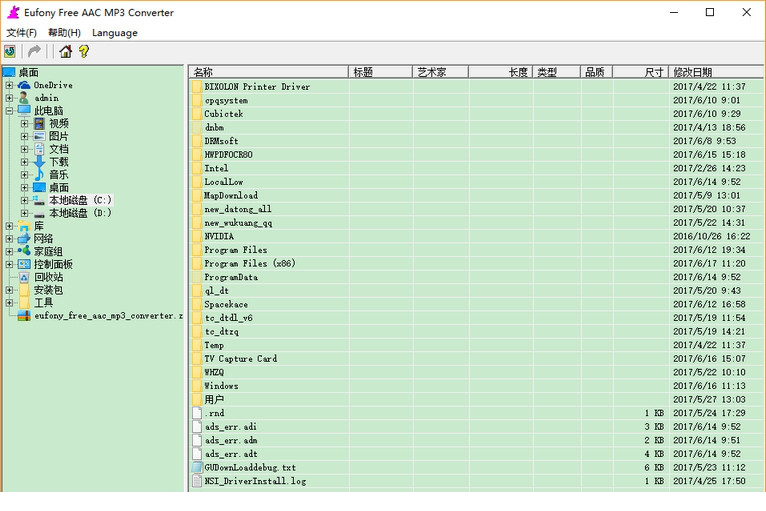
Task: Select the 桌面 root tree item
Action: [x=28, y=72]
